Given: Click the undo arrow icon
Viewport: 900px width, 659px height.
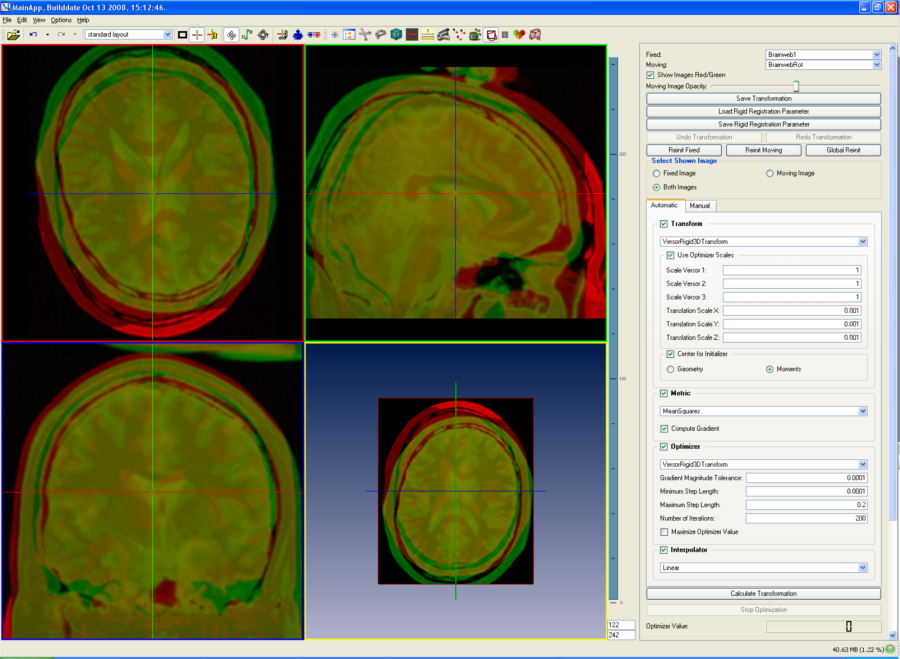Looking at the screenshot, I should pos(33,34).
